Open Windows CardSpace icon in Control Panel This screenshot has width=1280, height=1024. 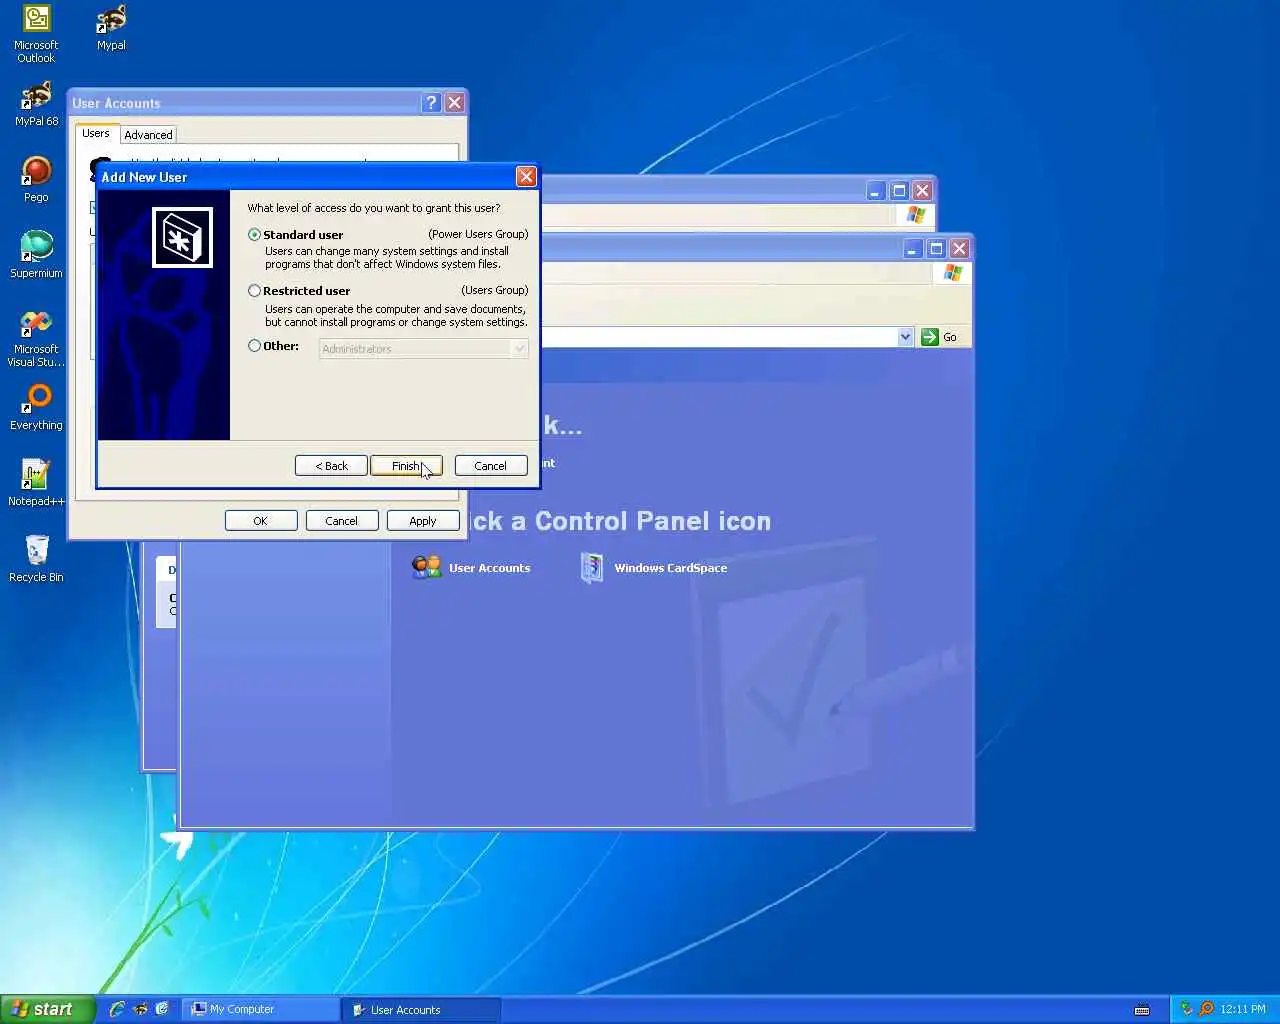click(x=653, y=568)
